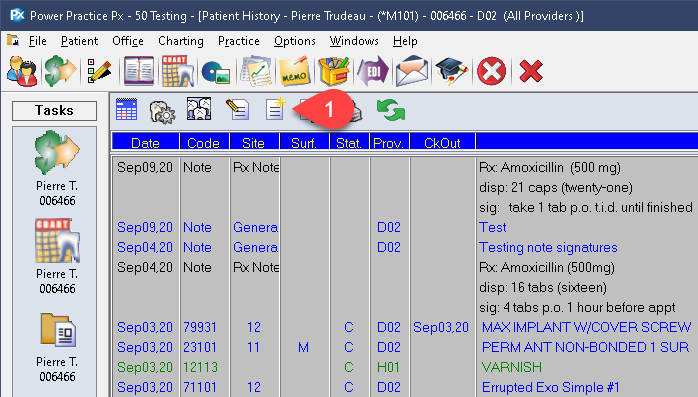Open the Patient menu
Image resolution: width=698 pixels, height=397 pixels.
point(79,41)
